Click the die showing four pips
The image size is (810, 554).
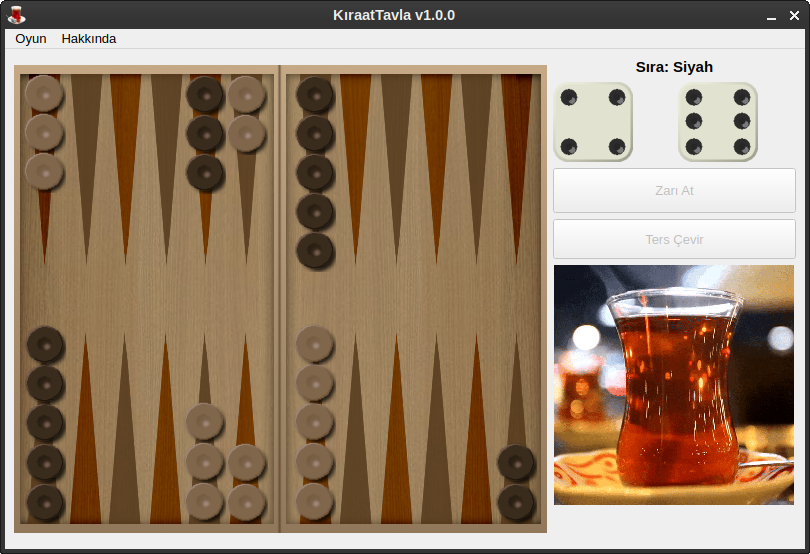pyautogui.click(x=593, y=122)
